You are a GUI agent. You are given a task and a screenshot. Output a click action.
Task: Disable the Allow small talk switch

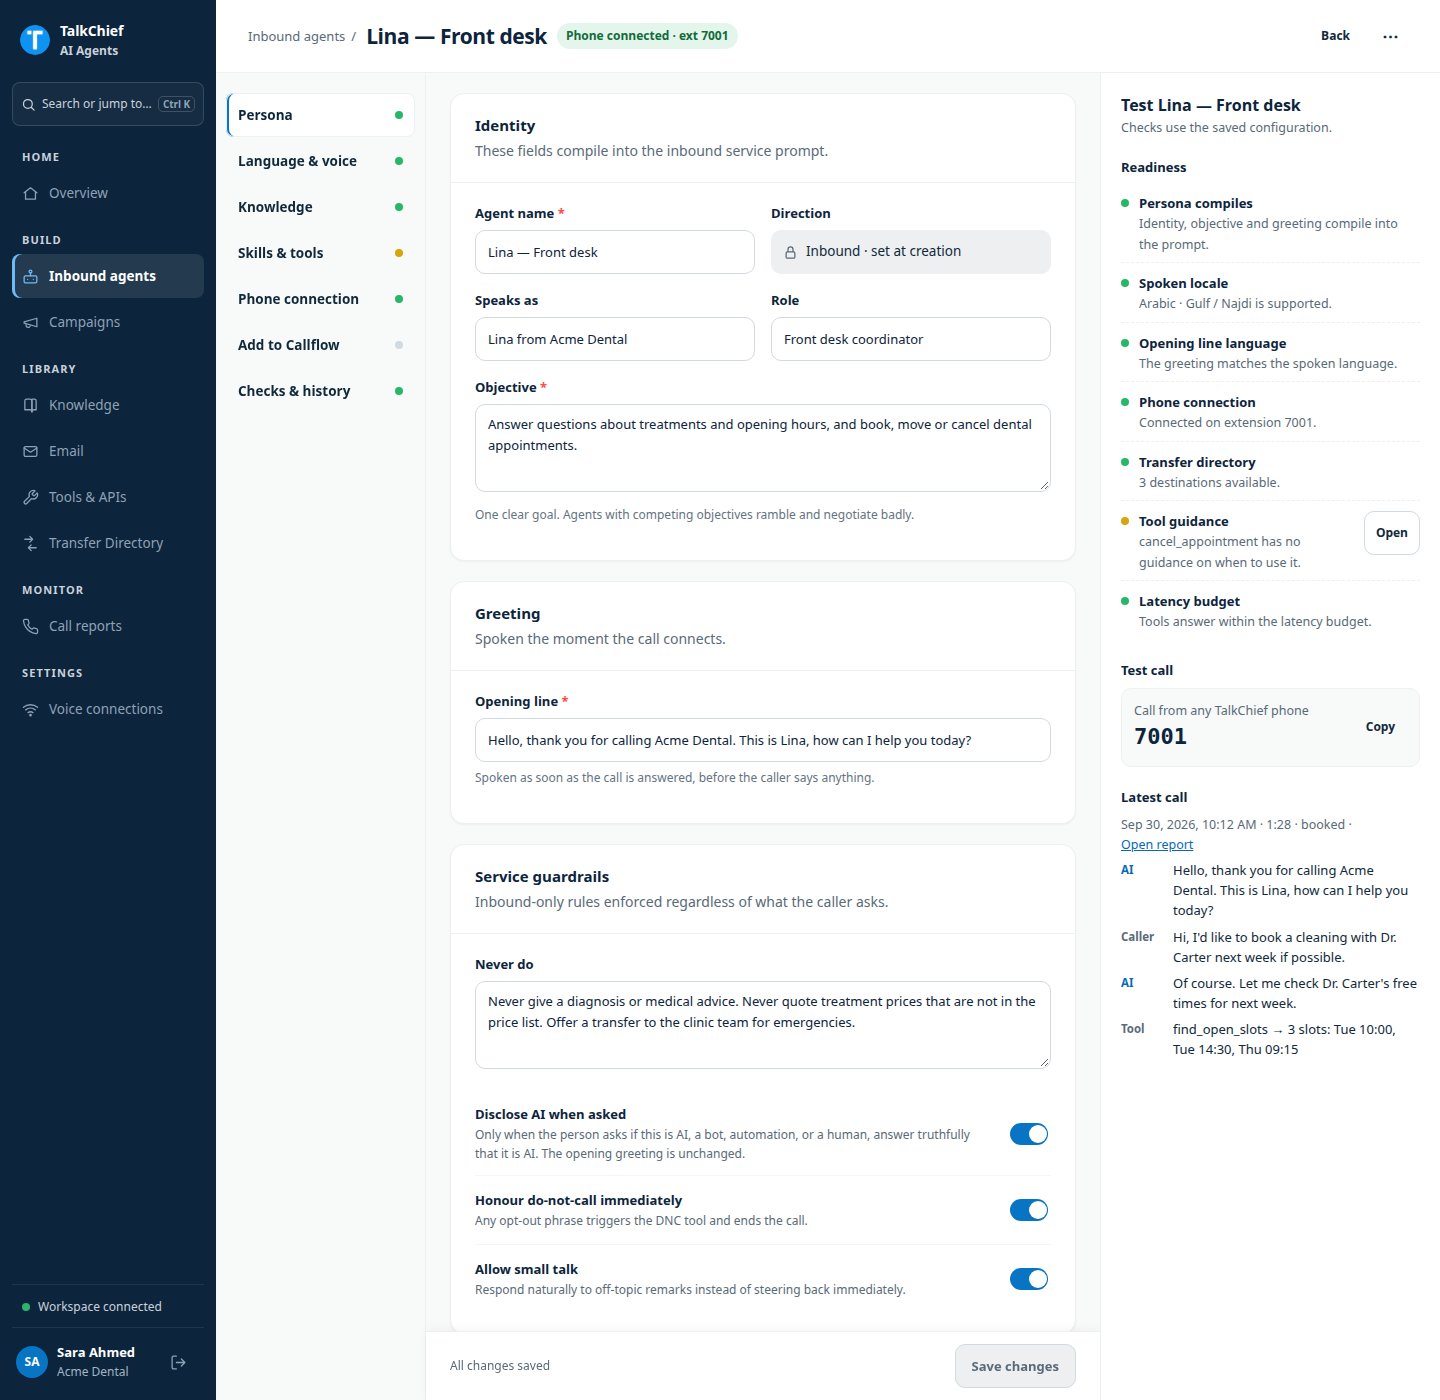(1029, 1279)
